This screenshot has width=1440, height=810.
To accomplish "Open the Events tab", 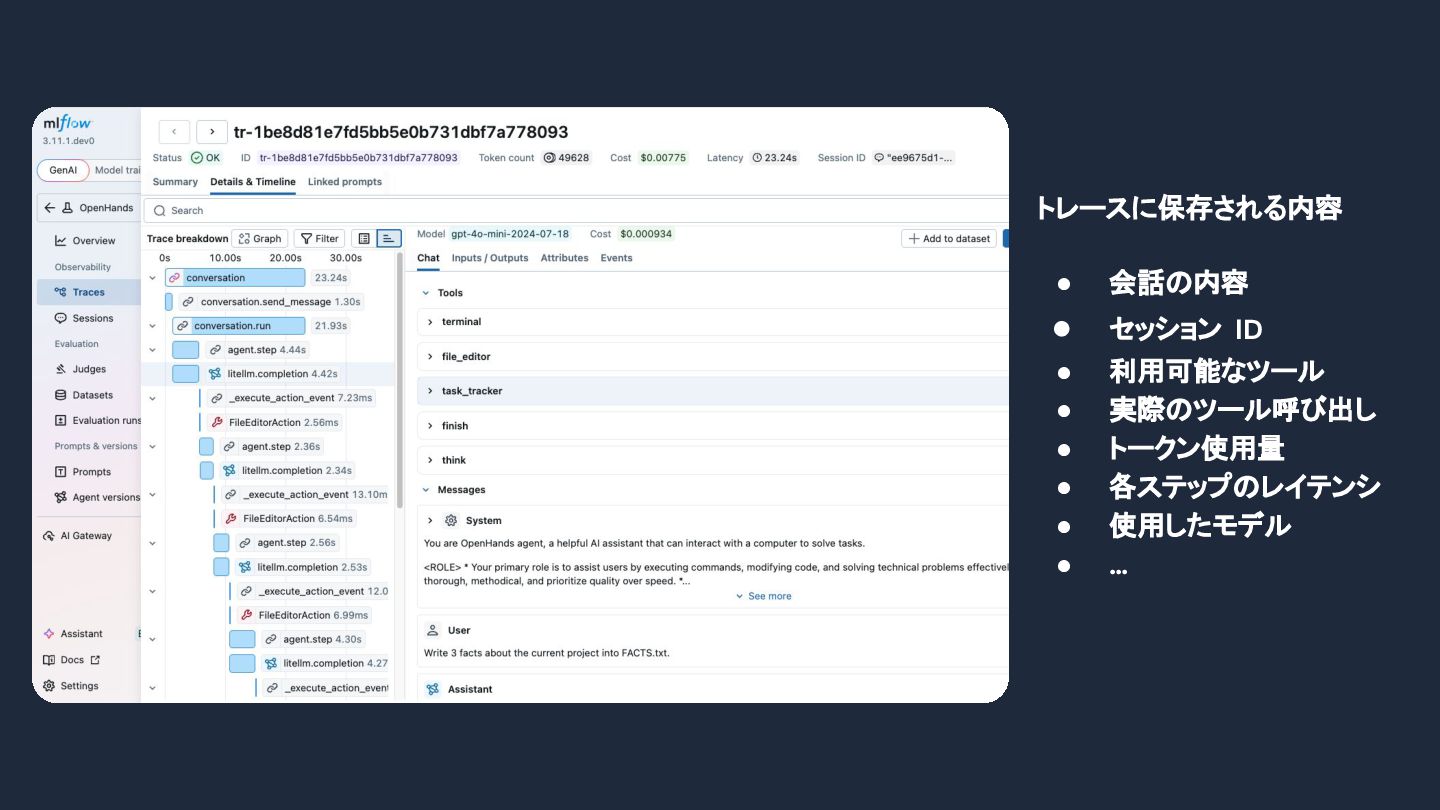I will (x=616, y=258).
